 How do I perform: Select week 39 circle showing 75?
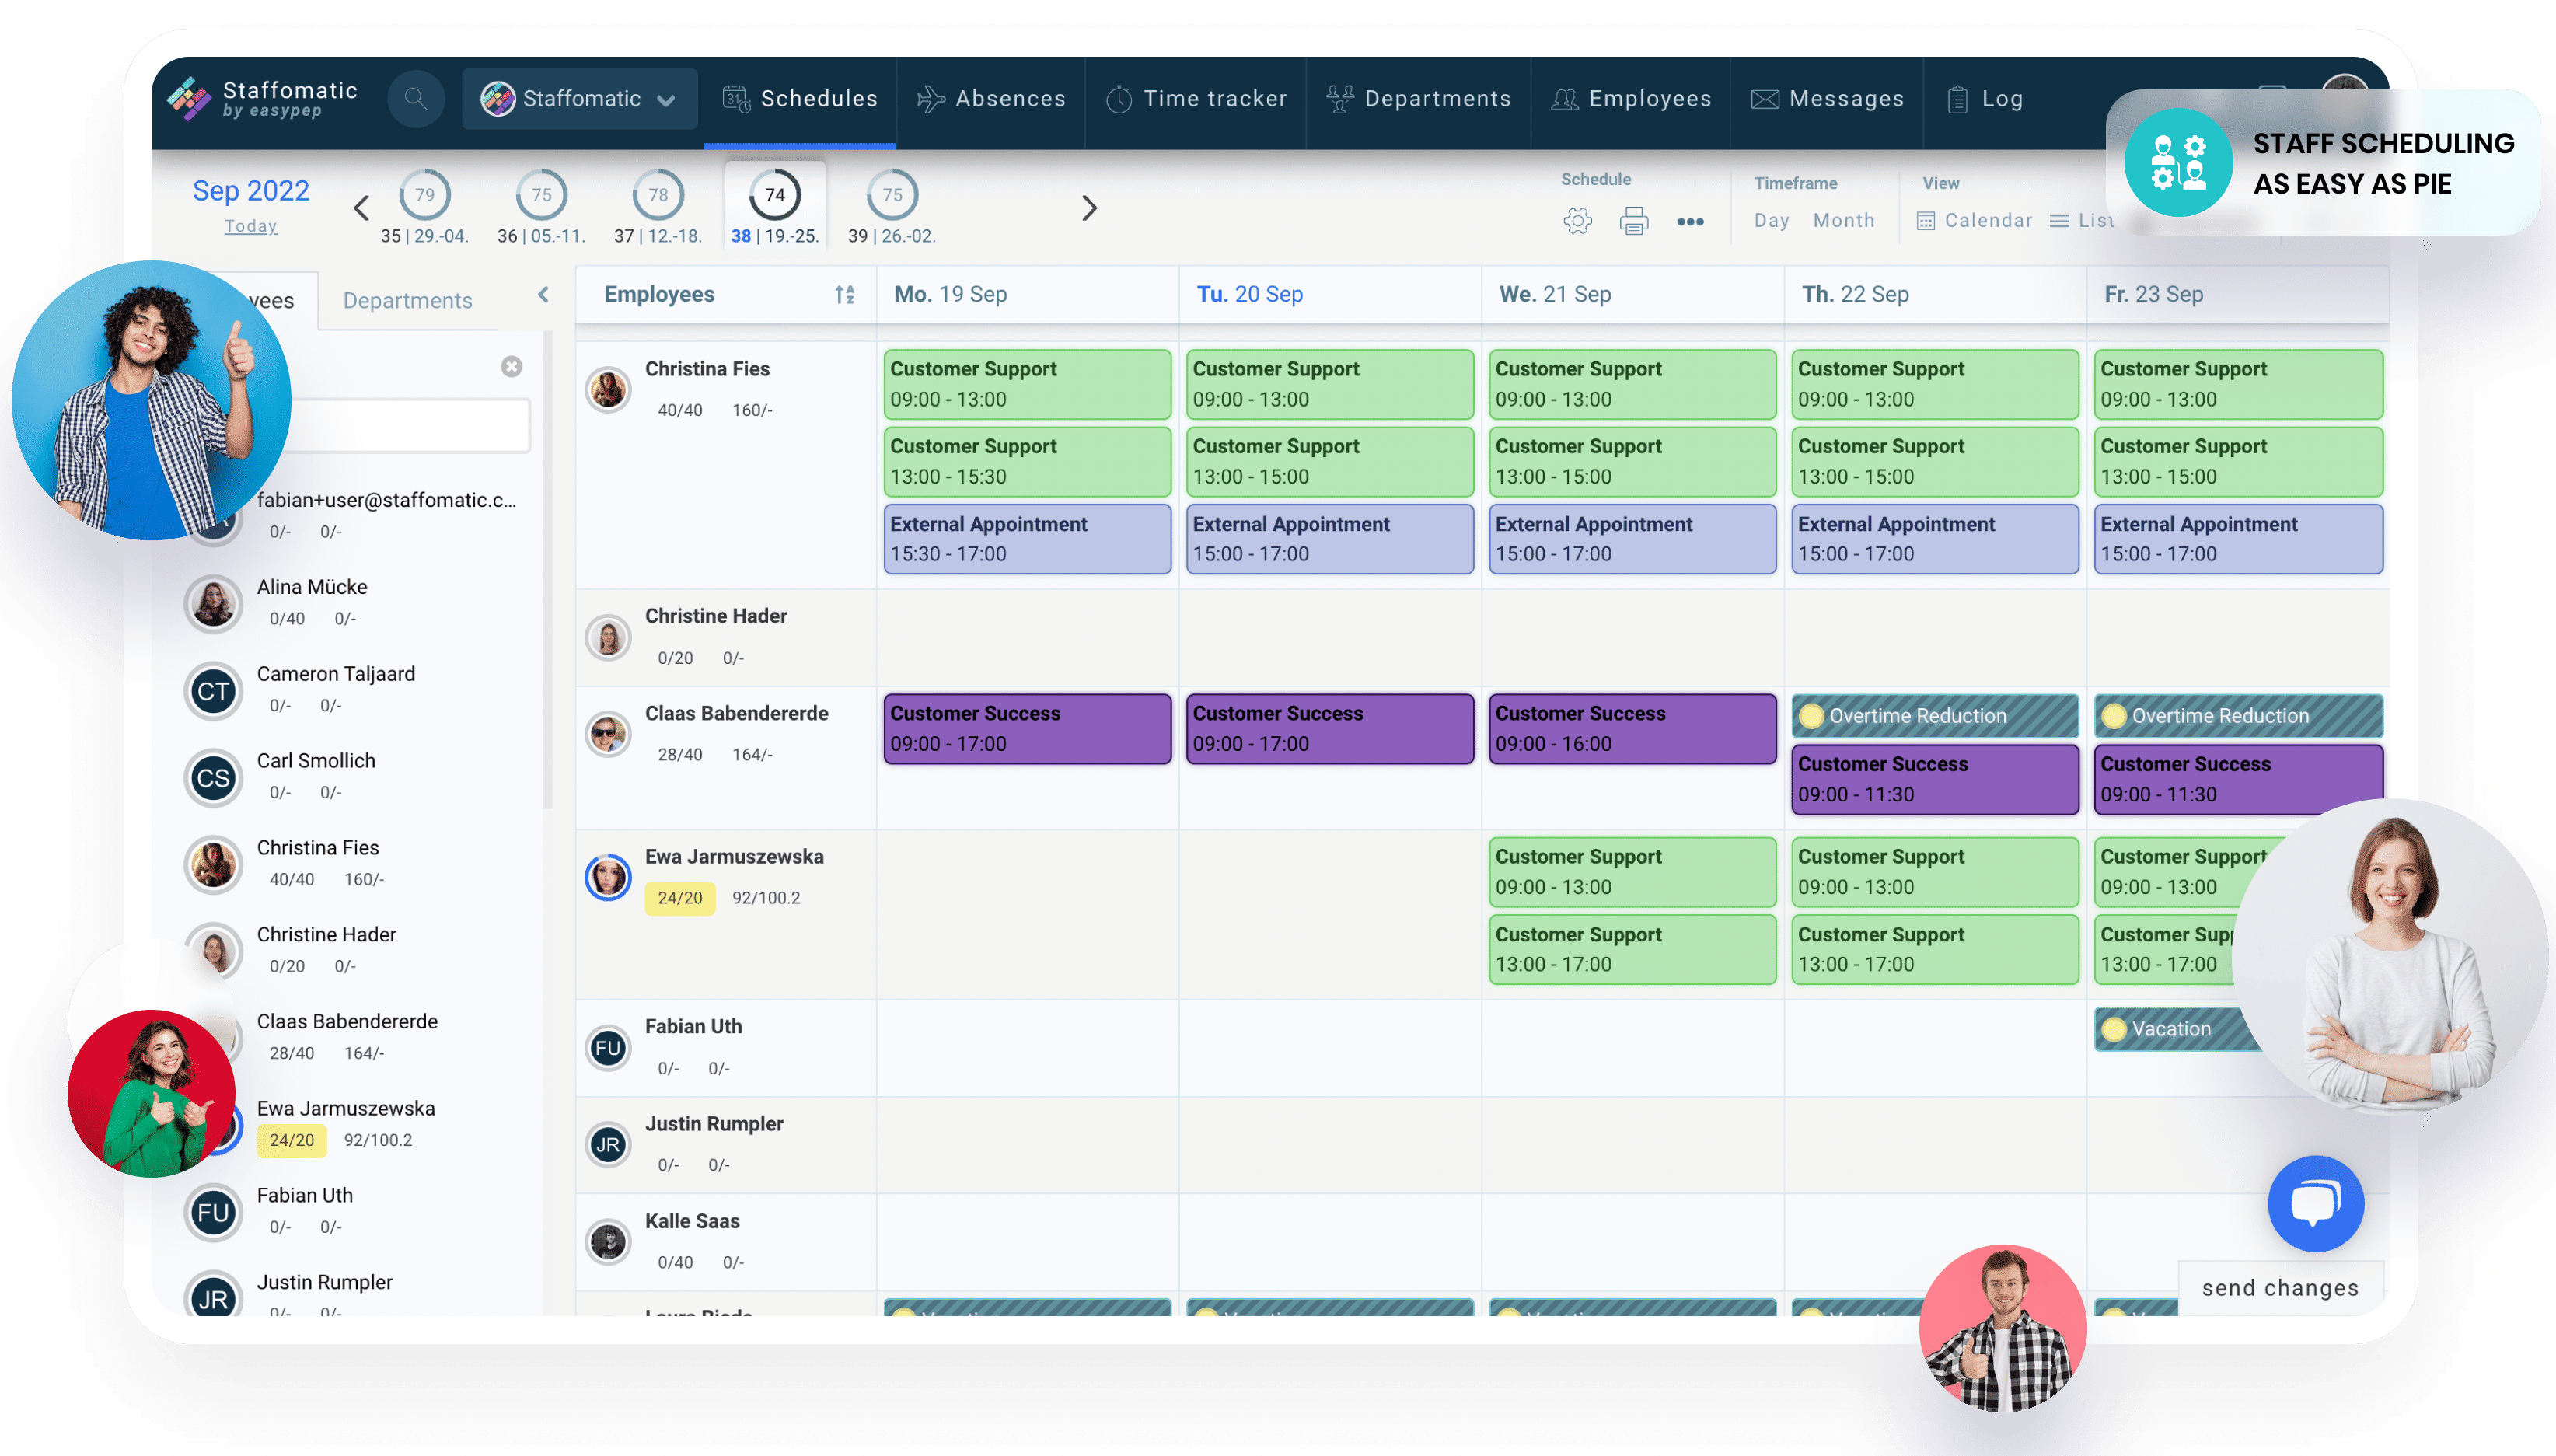(892, 195)
